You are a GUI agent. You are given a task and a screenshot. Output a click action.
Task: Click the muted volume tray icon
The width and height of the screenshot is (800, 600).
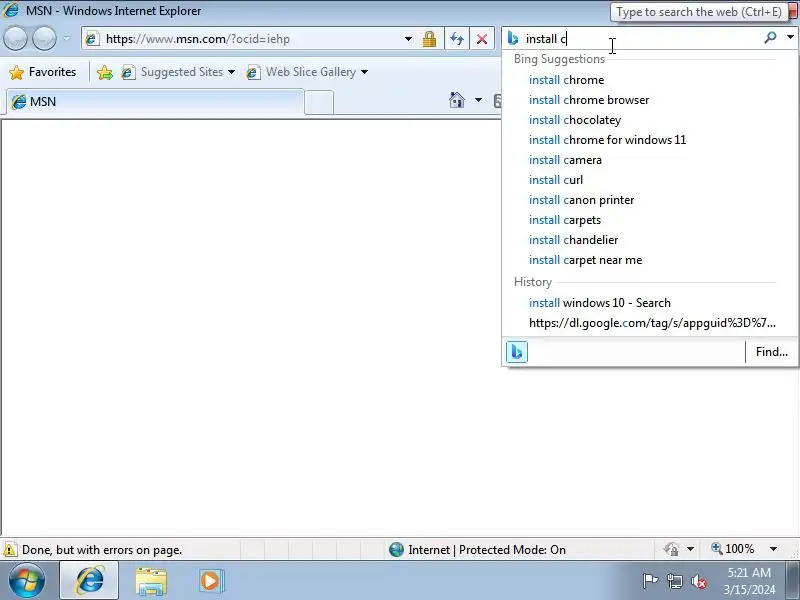pyautogui.click(x=699, y=581)
